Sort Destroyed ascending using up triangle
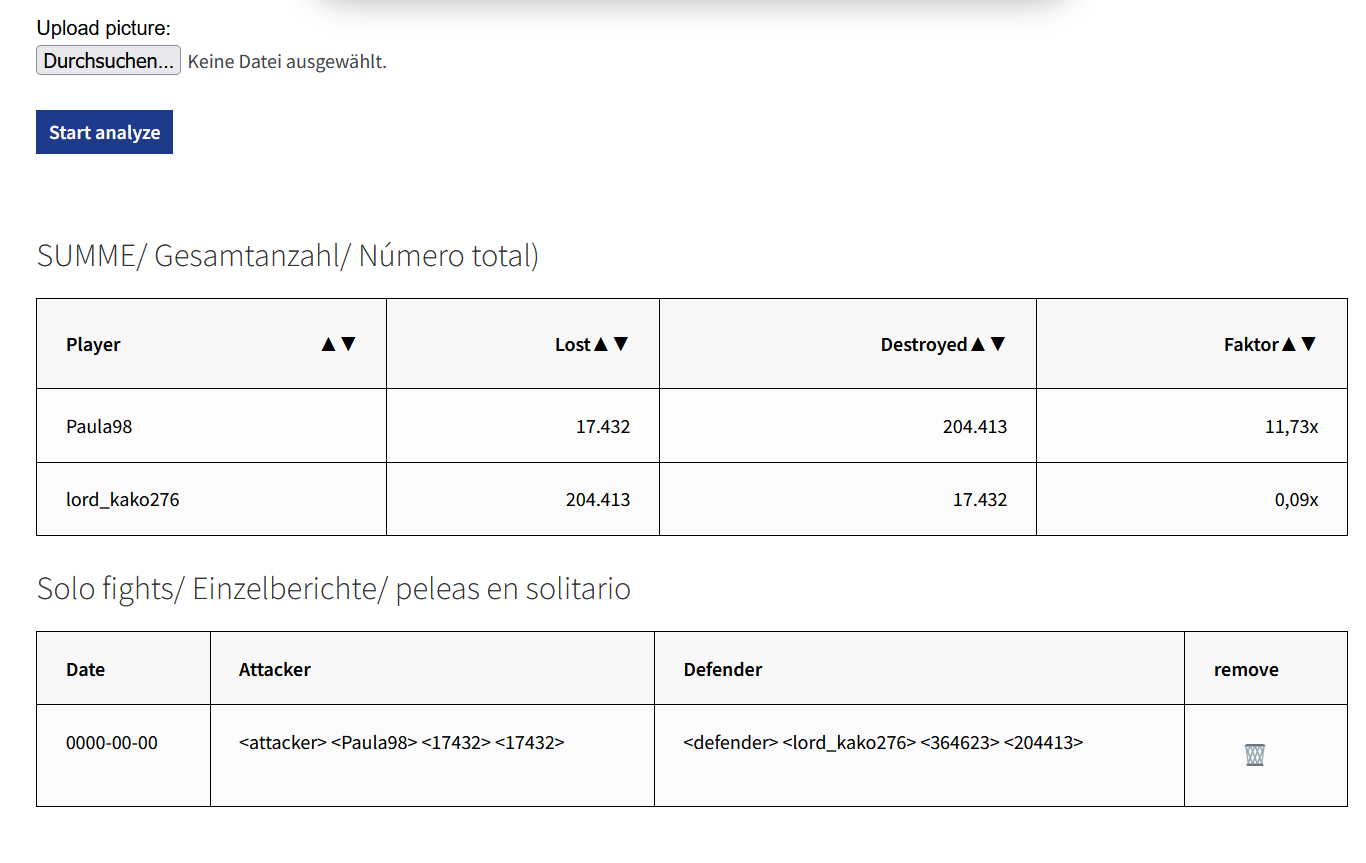Image resolution: width=1366 pixels, height=863 pixels. [977, 344]
